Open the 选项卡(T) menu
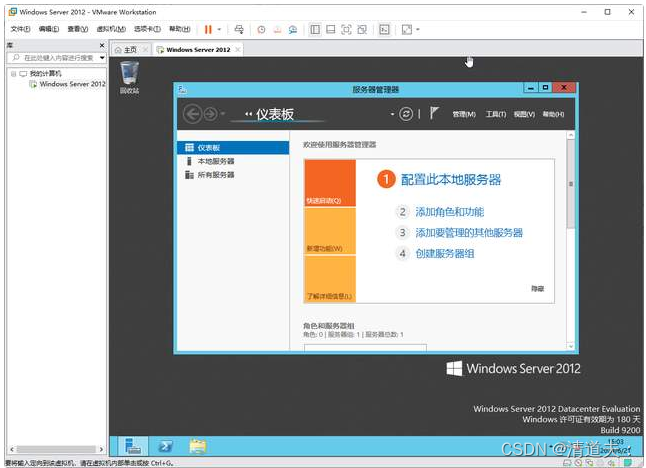Screen dimensions: 646x468 [147, 29]
